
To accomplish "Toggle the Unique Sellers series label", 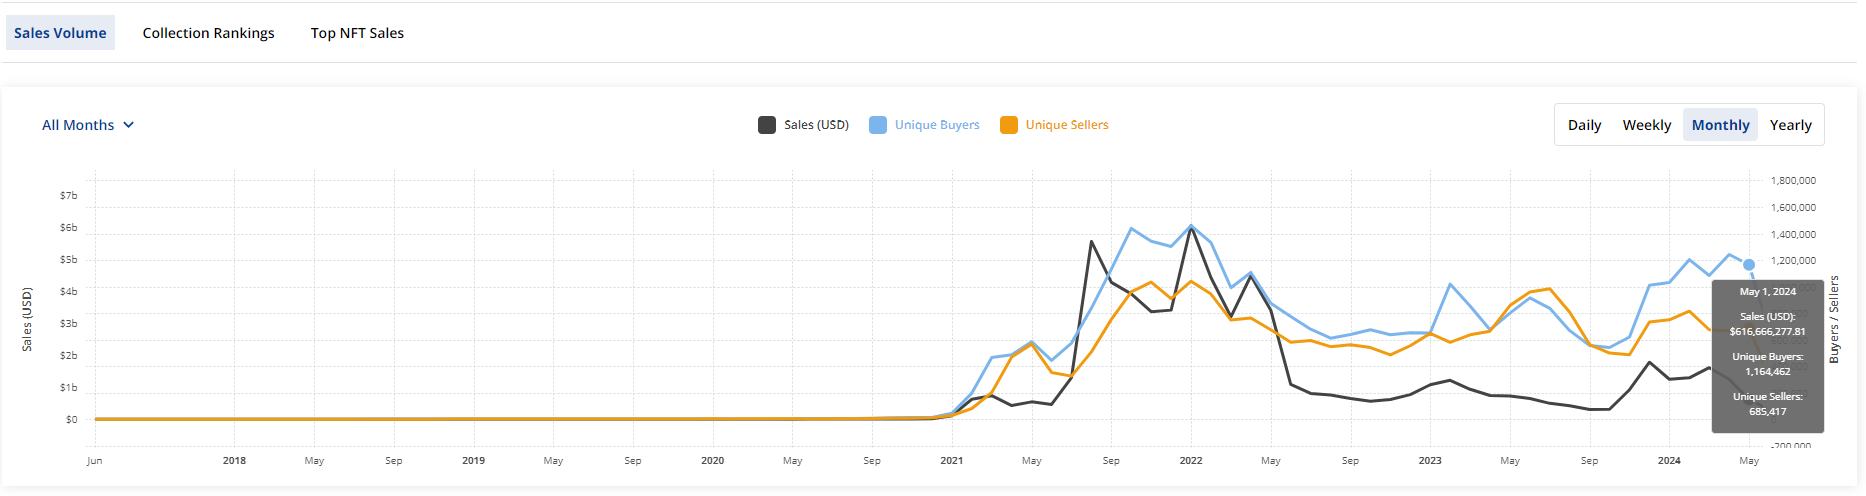I will pos(1067,125).
